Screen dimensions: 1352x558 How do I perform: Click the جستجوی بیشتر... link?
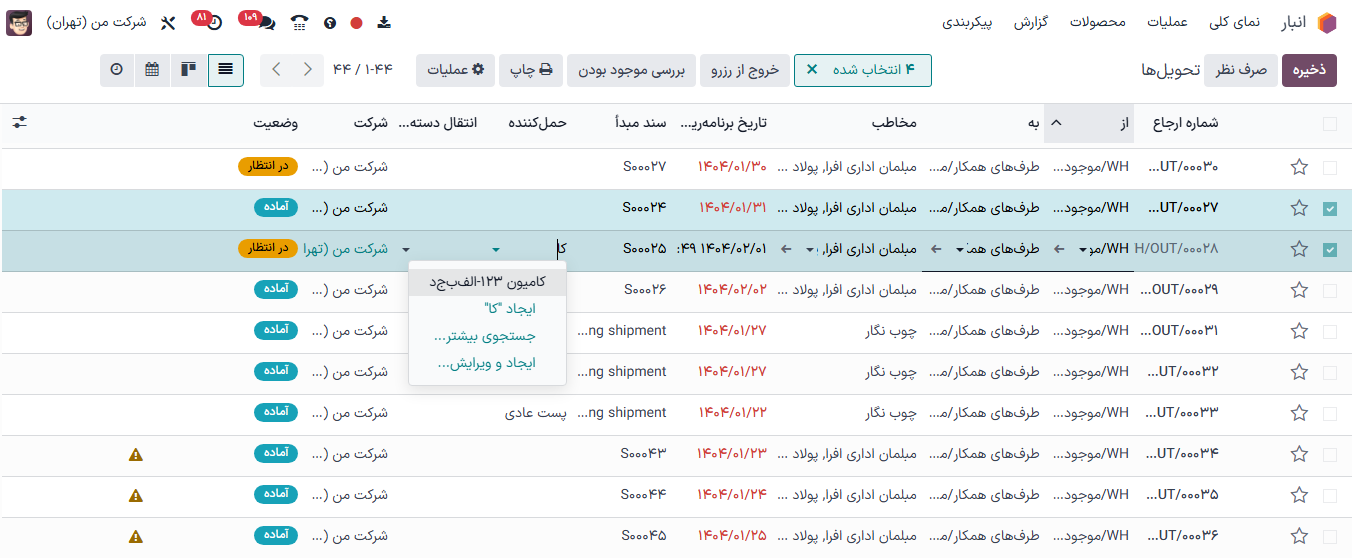click(485, 336)
